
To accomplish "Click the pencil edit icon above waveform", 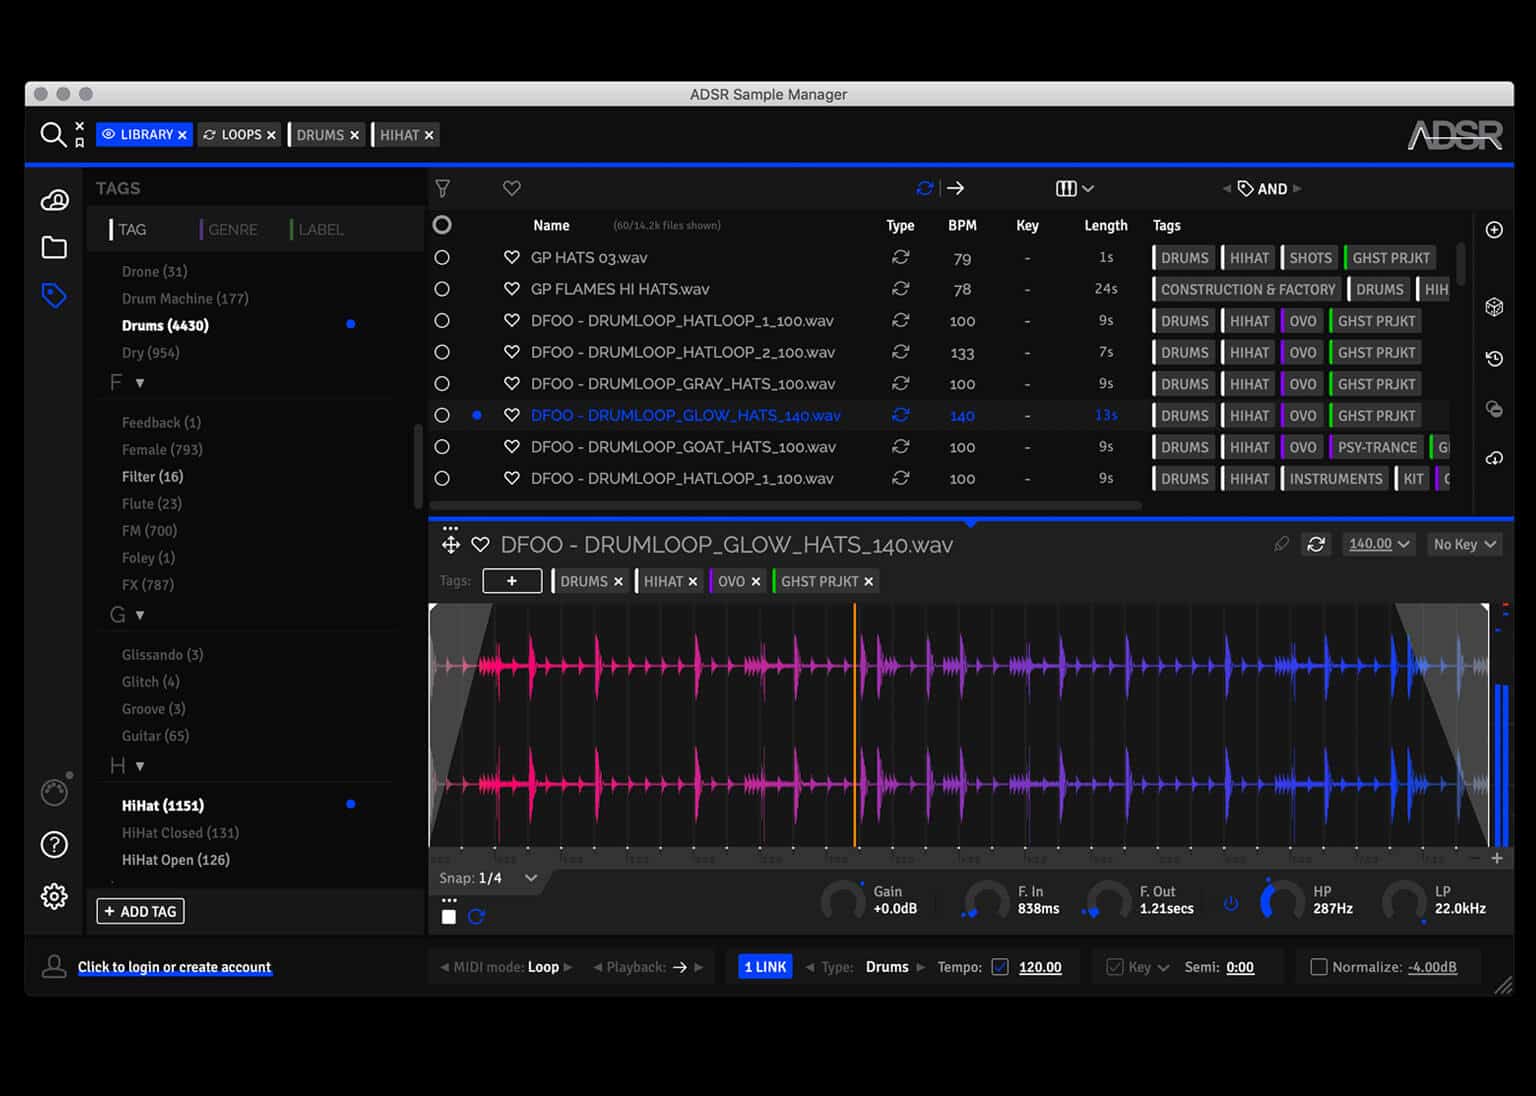I will pos(1281,544).
